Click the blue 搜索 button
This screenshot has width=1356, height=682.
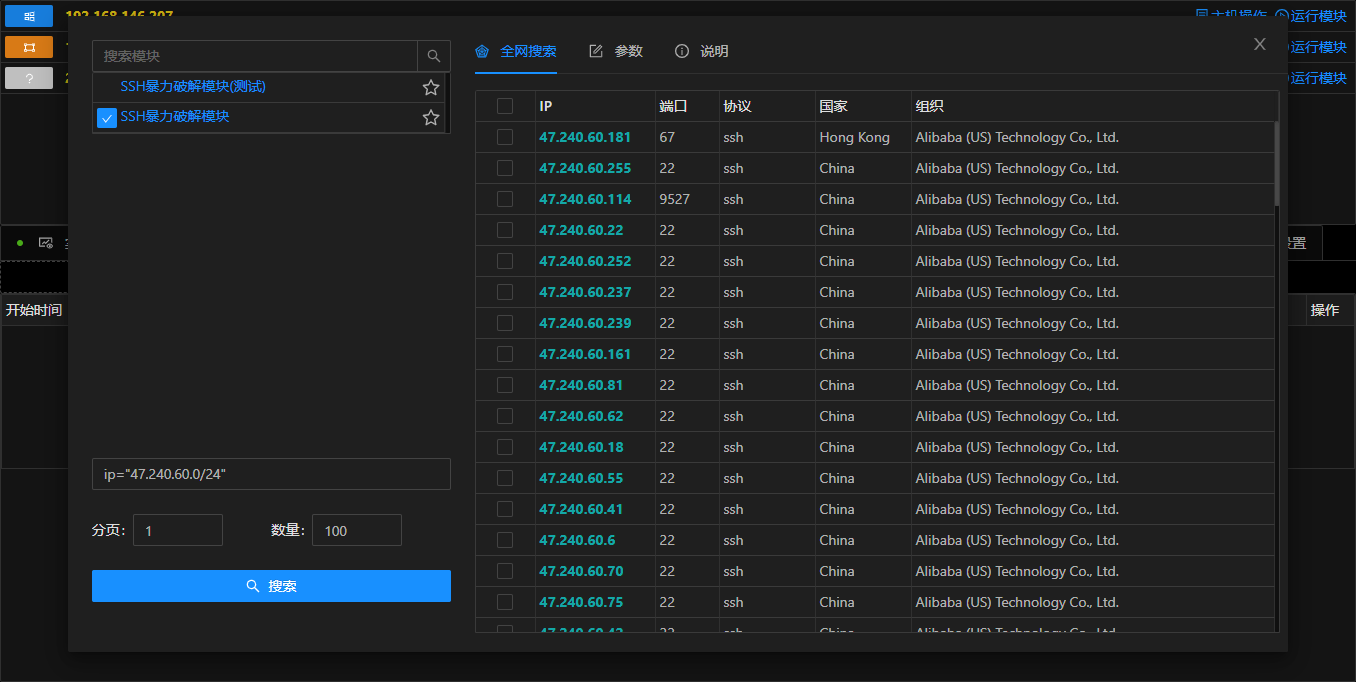click(271, 586)
